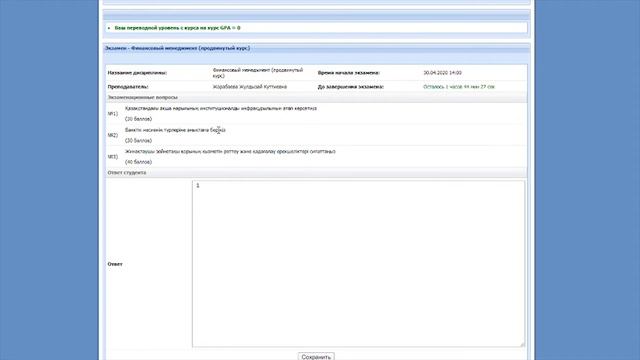Click the discipline name value Финансовый менеджмент
The width and height of the screenshot is (640, 360).
pos(258,73)
